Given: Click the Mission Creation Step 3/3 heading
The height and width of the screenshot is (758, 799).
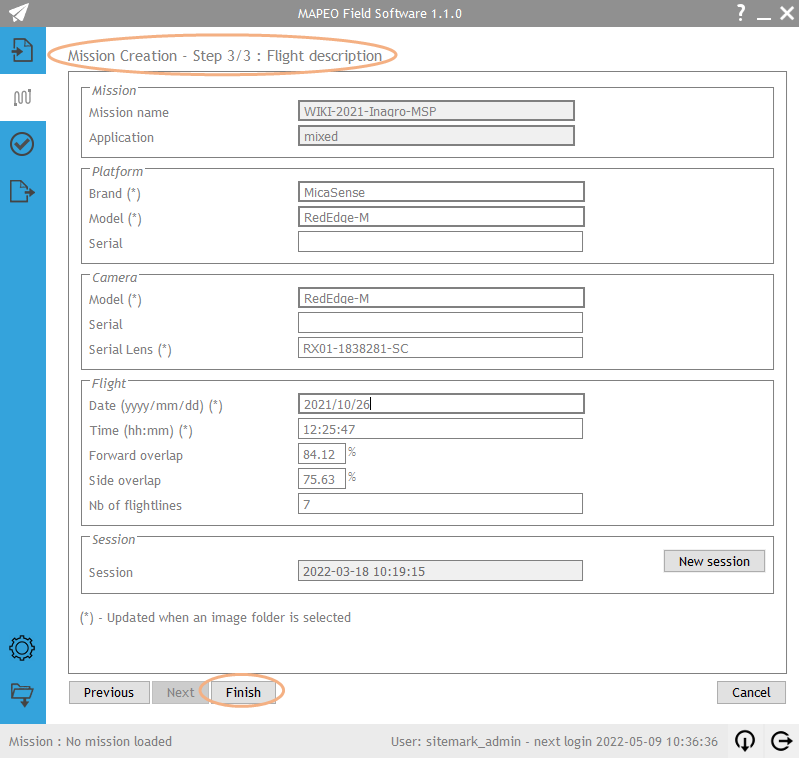Looking at the screenshot, I should click(225, 56).
